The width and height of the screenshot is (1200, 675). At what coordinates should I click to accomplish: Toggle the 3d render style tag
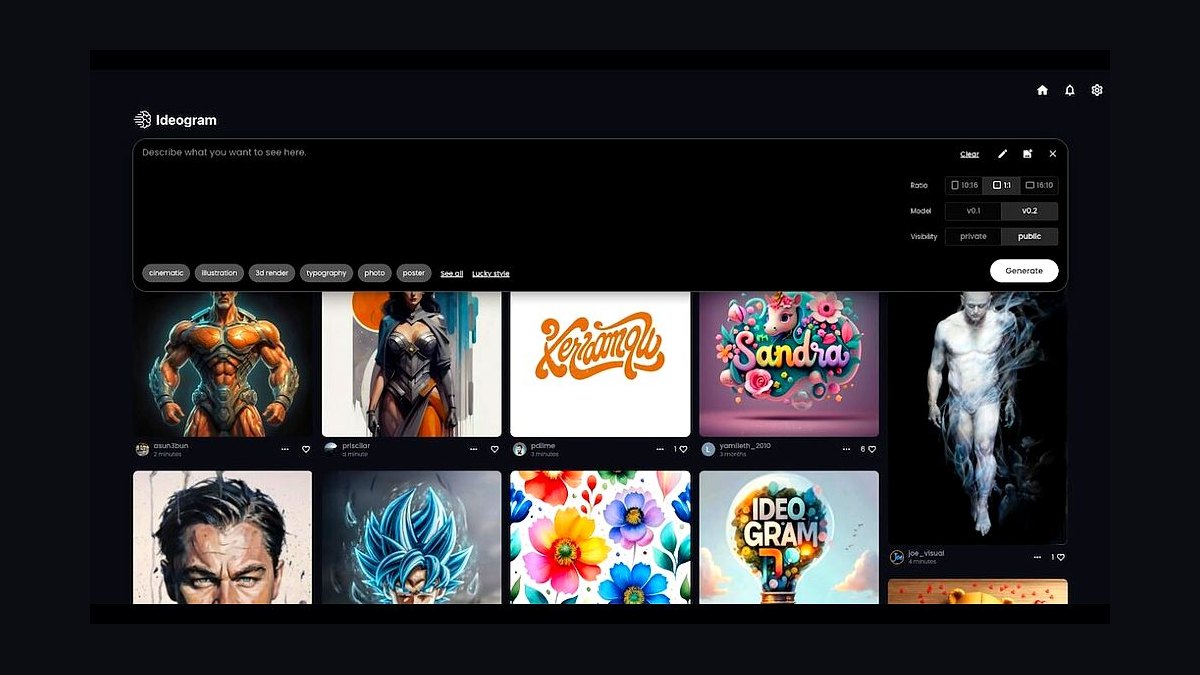[272, 273]
